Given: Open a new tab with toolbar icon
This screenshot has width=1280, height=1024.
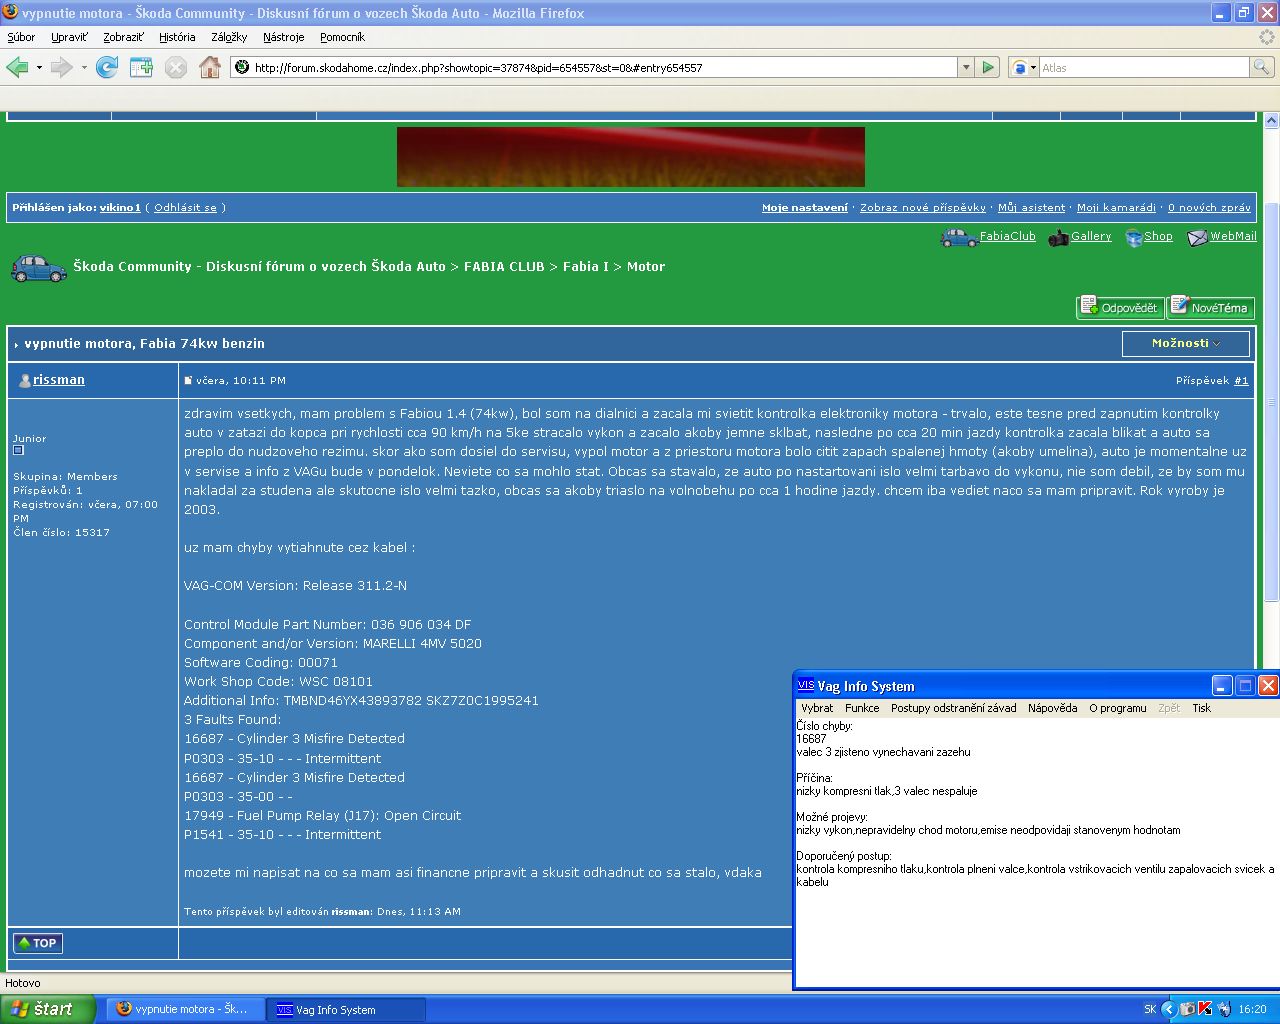Looking at the screenshot, I should [x=141, y=67].
